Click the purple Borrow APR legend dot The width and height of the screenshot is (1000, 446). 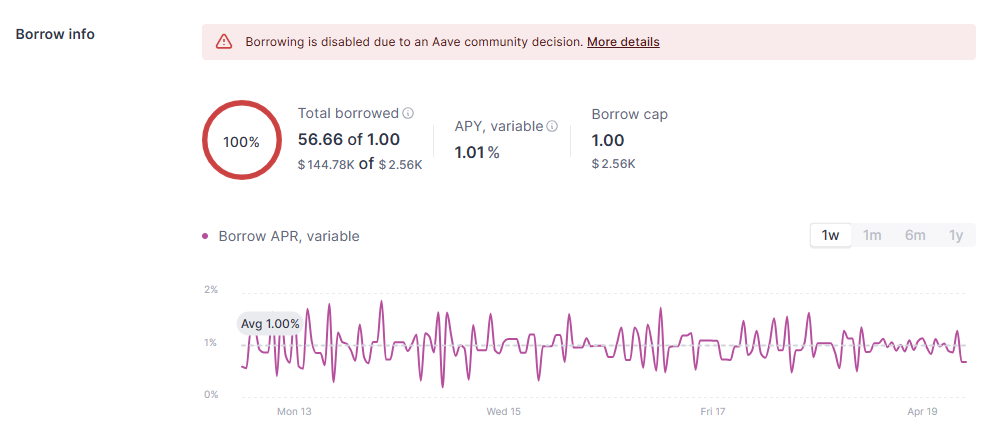[205, 236]
